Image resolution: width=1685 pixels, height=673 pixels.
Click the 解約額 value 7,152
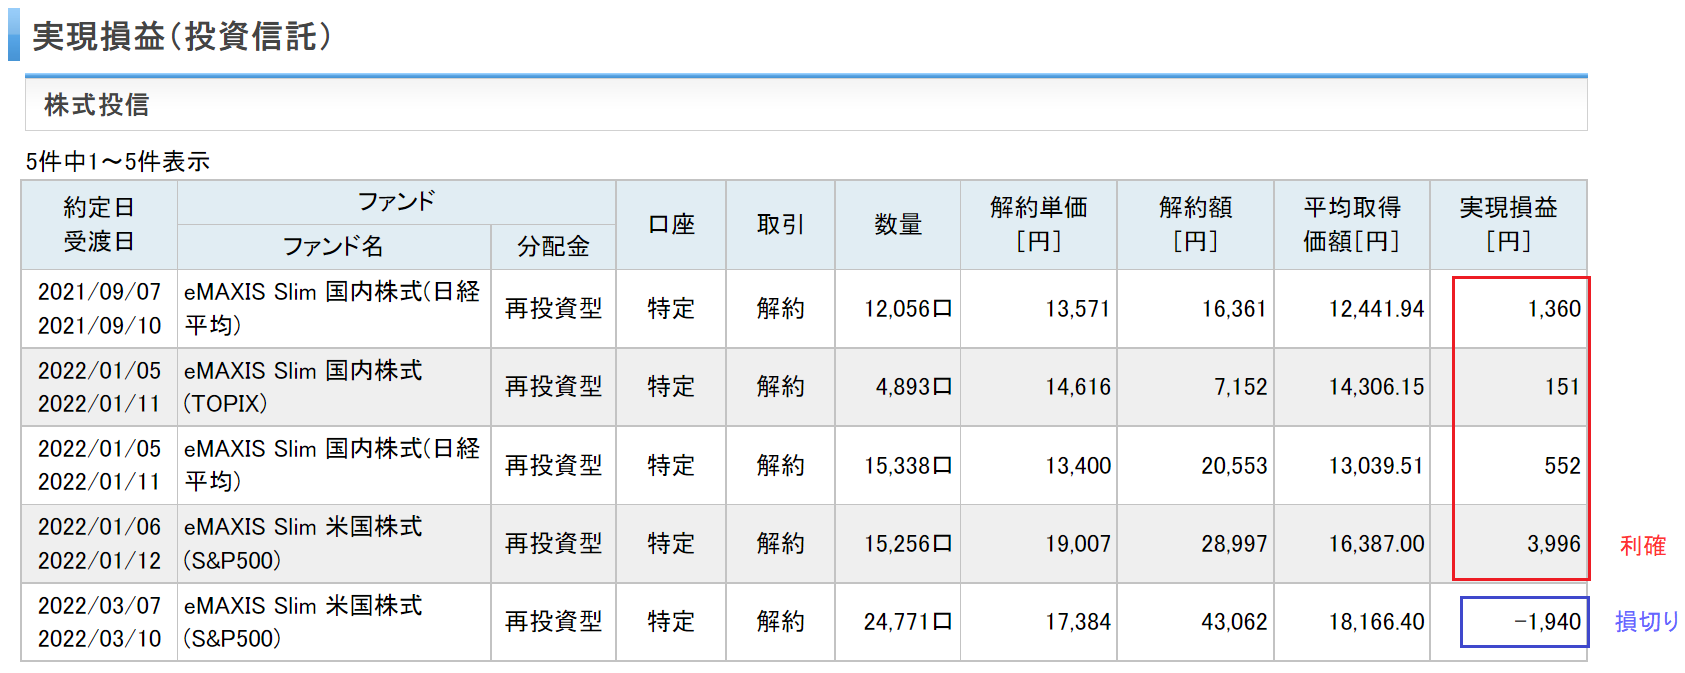(x=1241, y=387)
